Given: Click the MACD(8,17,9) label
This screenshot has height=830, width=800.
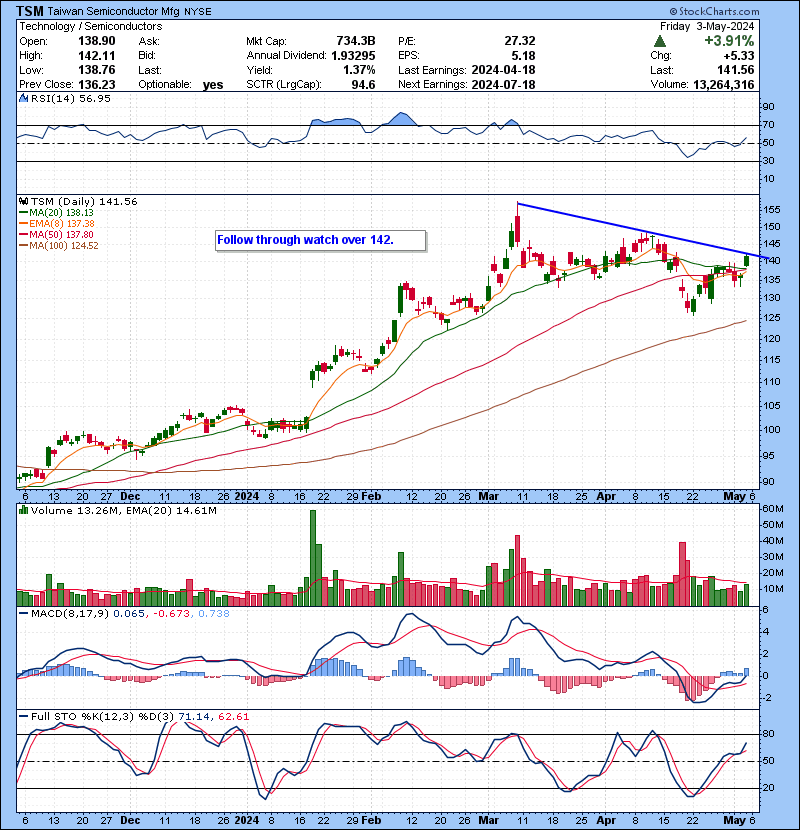Looking at the screenshot, I should (70, 614).
